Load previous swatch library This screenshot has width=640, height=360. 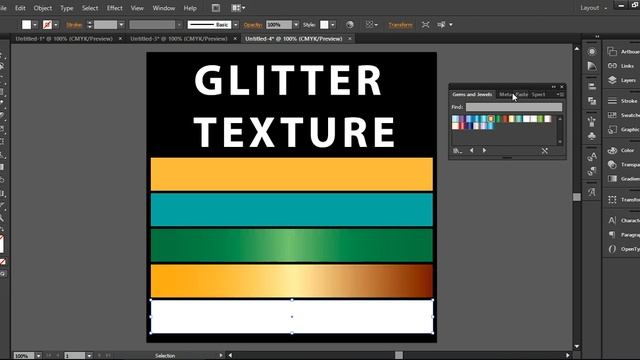471,151
